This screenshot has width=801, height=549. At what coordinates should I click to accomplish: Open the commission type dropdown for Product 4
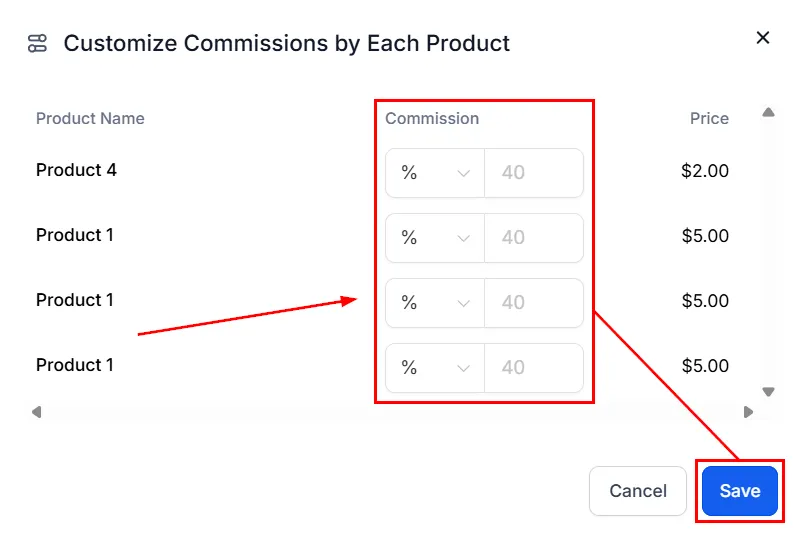435,173
